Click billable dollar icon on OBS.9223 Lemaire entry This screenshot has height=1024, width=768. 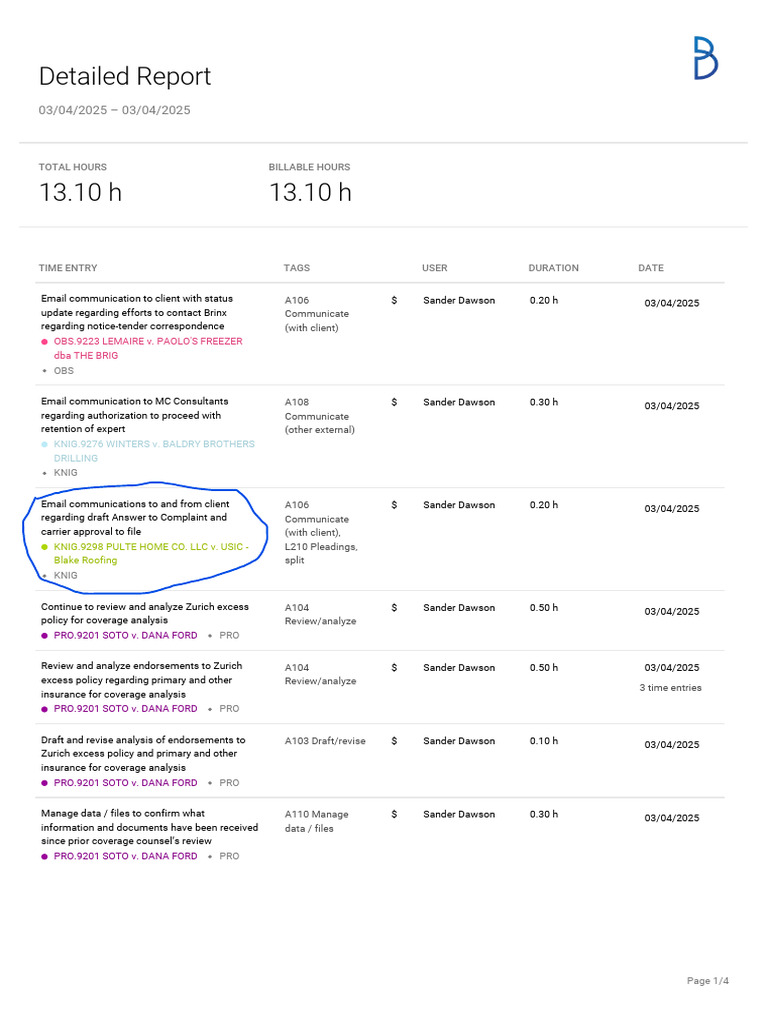[x=395, y=300]
